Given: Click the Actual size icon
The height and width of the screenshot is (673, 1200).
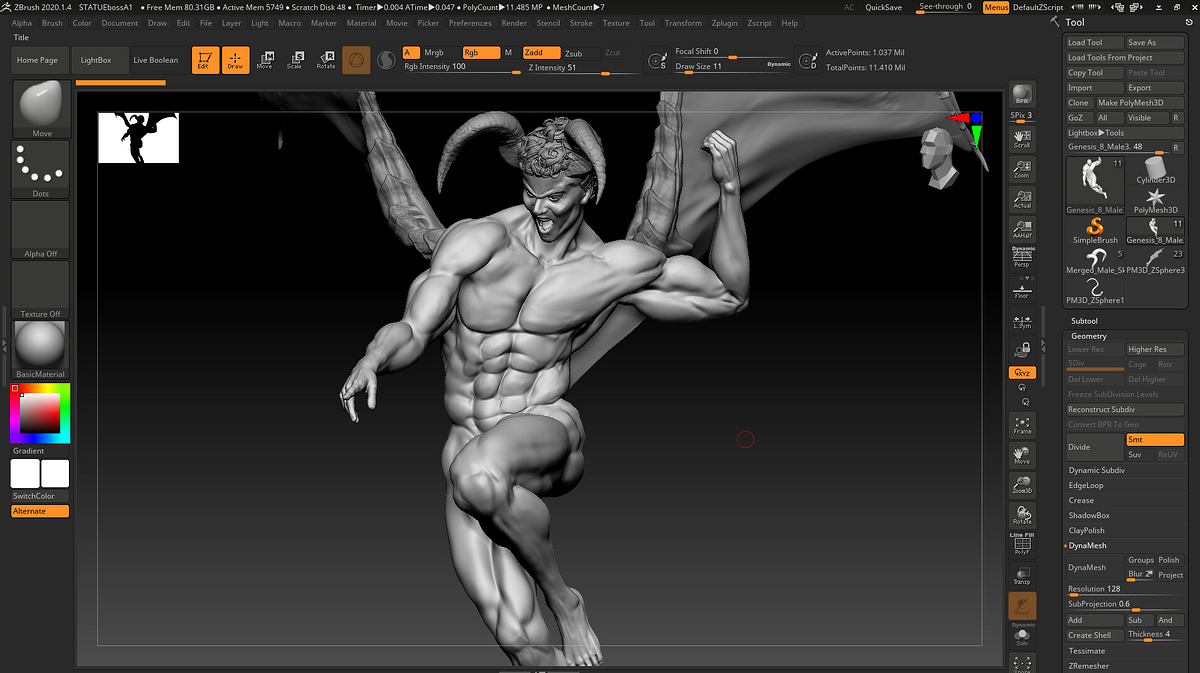Looking at the screenshot, I should pyautogui.click(x=1022, y=198).
